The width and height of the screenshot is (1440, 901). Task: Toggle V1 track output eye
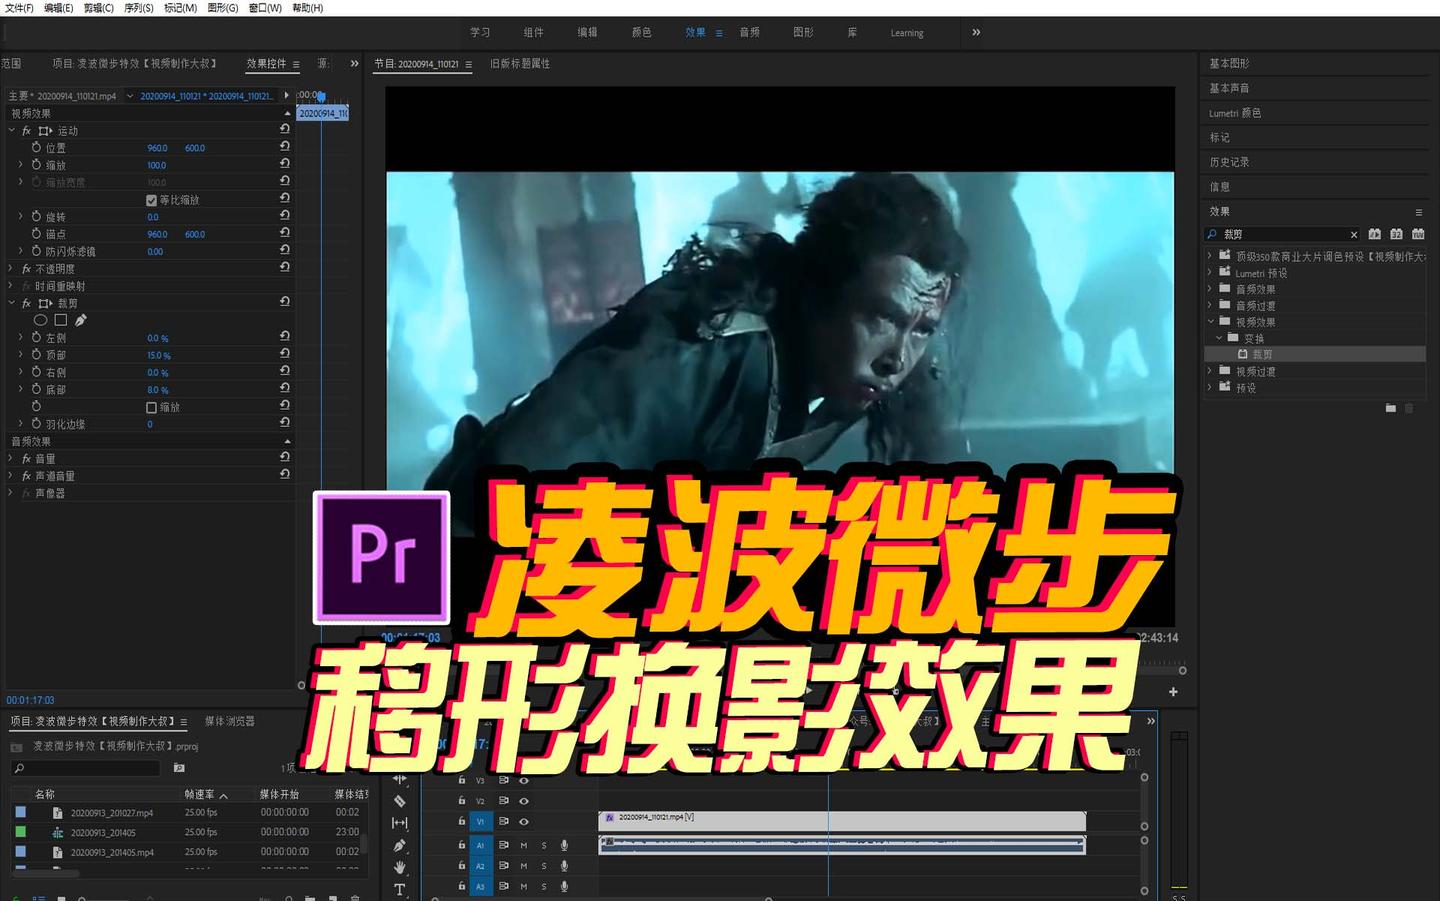point(523,822)
